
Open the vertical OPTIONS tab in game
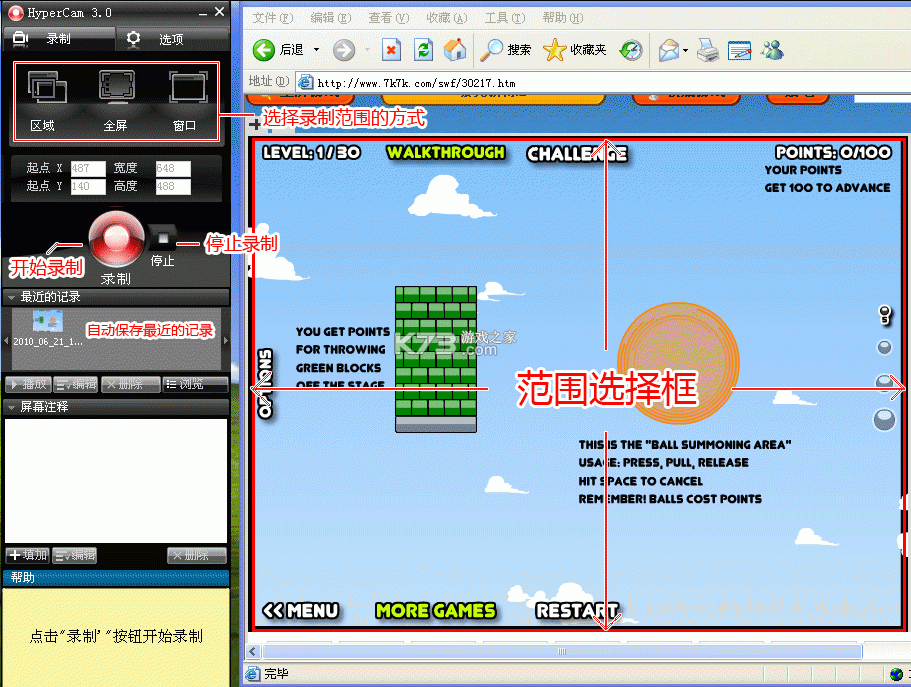(x=265, y=384)
